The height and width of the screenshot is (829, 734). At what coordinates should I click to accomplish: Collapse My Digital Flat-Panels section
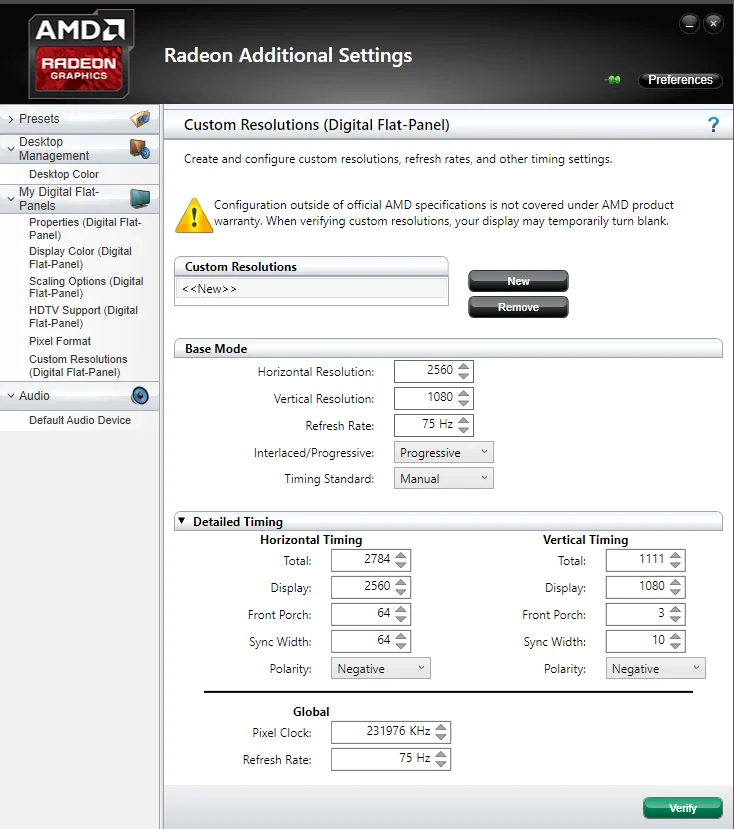tap(11, 199)
